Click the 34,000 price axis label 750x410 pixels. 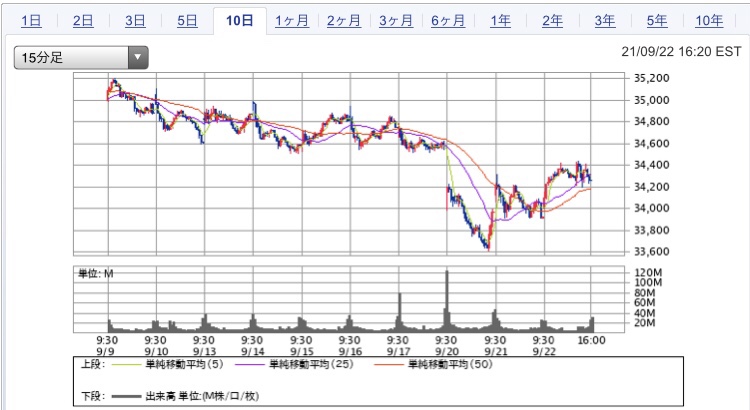click(x=651, y=208)
